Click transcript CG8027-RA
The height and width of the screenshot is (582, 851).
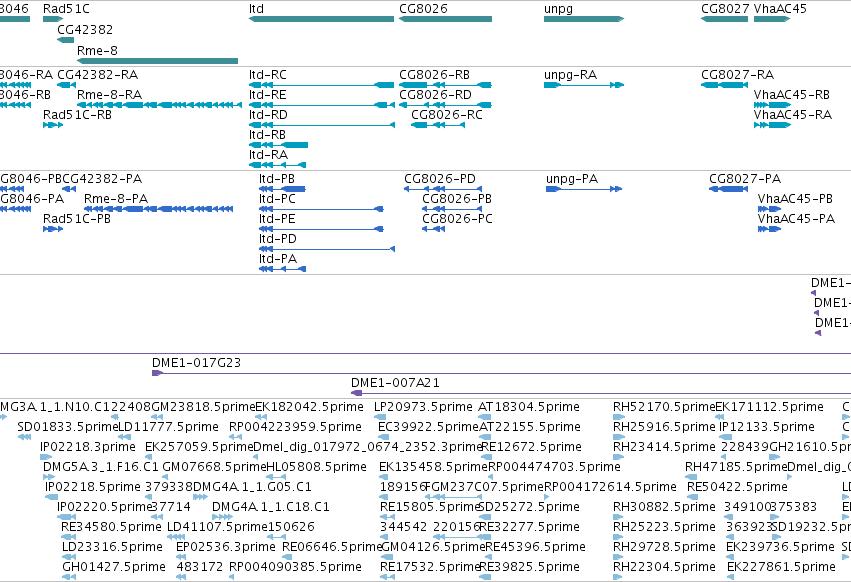click(x=725, y=85)
